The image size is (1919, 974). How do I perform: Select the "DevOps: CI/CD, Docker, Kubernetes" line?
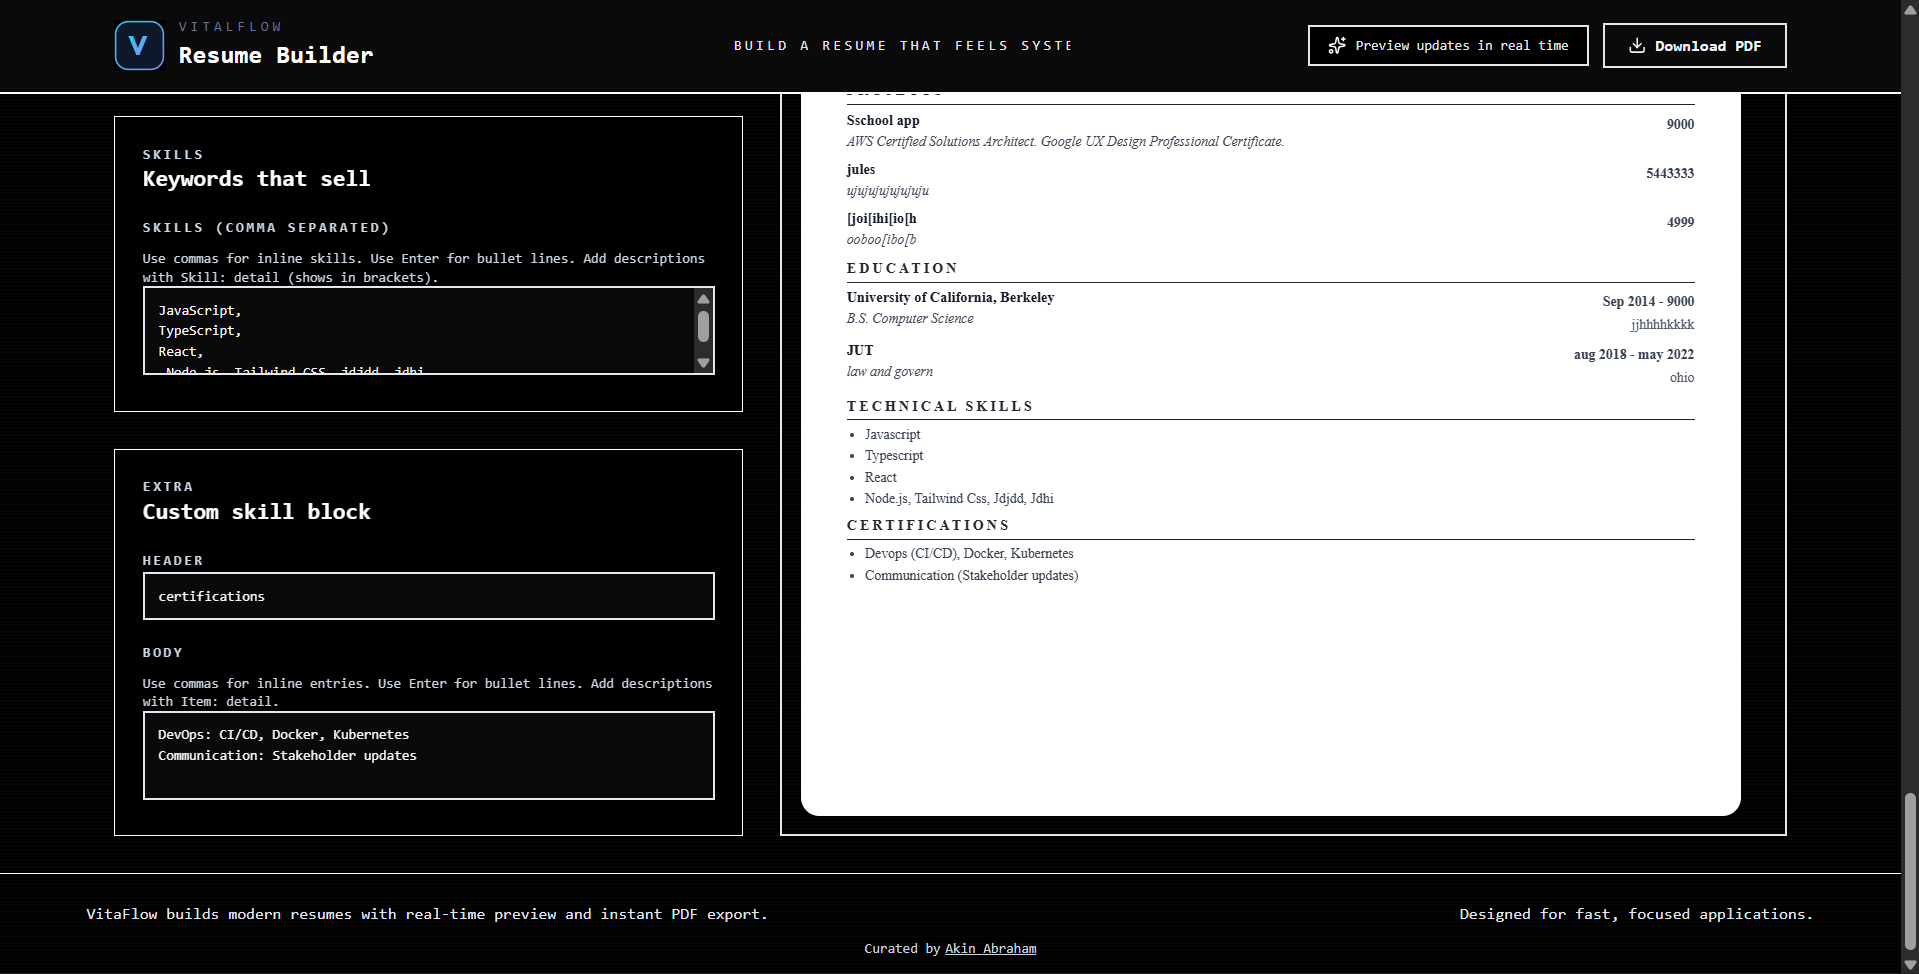click(x=283, y=734)
